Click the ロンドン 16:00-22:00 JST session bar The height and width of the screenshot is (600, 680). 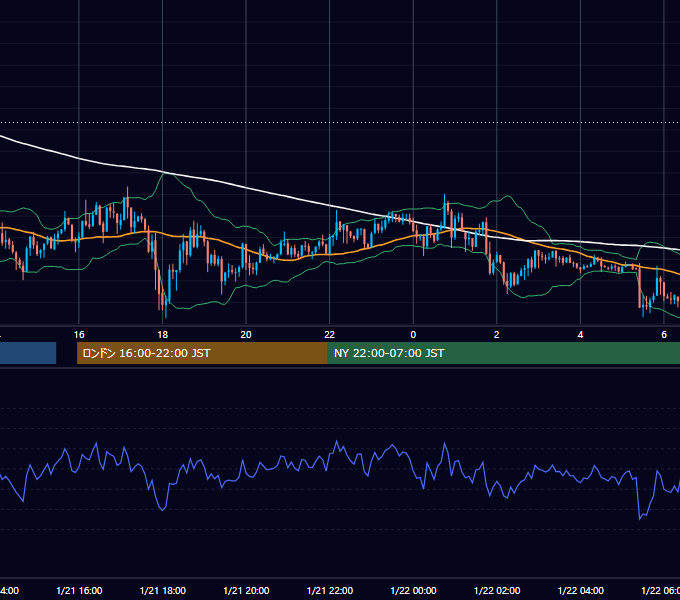point(202,353)
